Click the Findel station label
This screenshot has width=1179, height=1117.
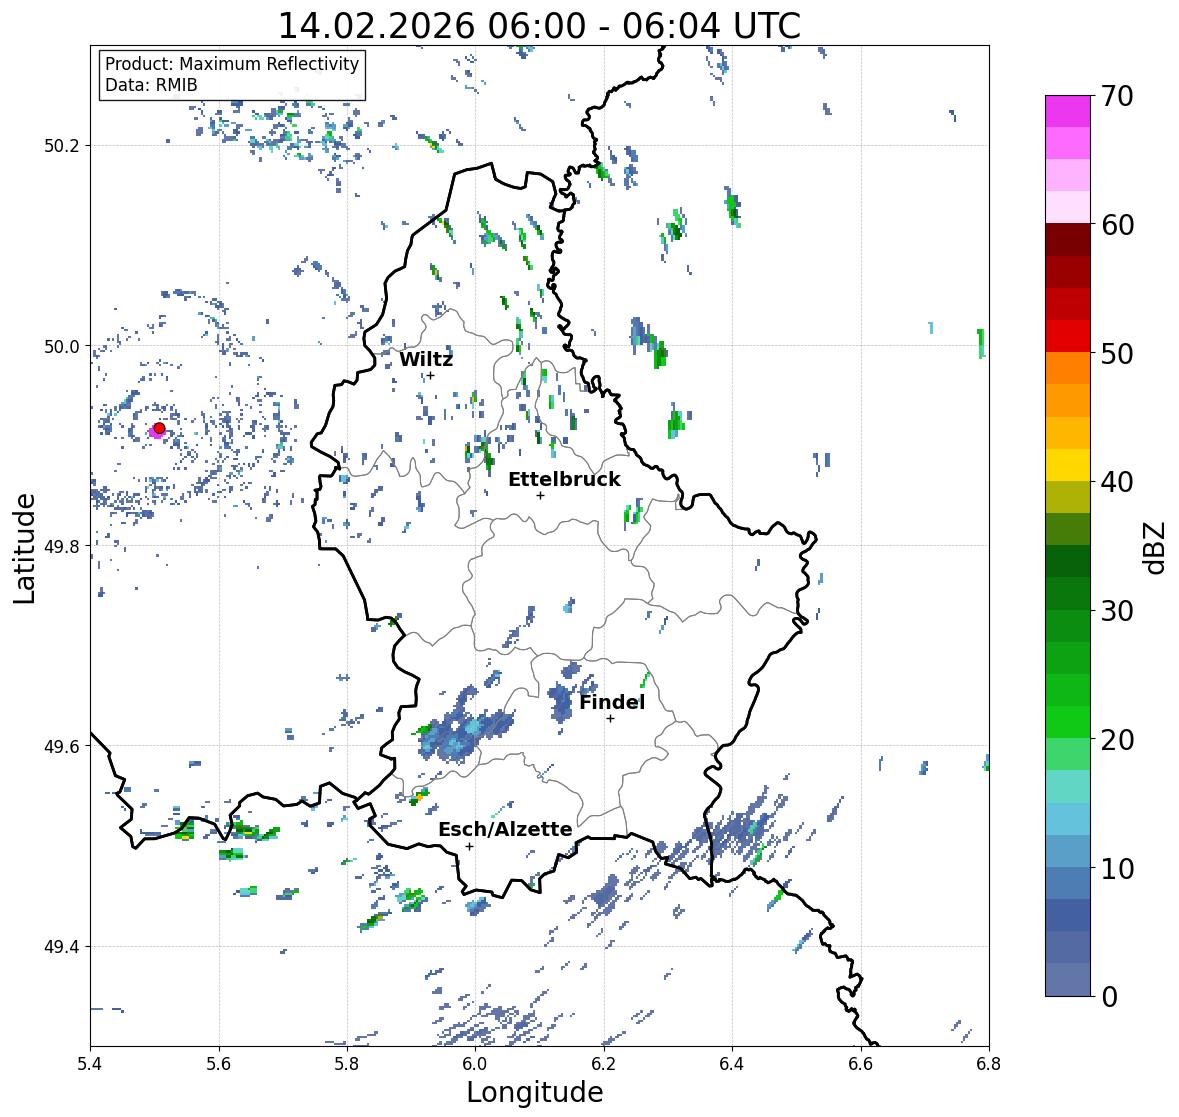(612, 702)
